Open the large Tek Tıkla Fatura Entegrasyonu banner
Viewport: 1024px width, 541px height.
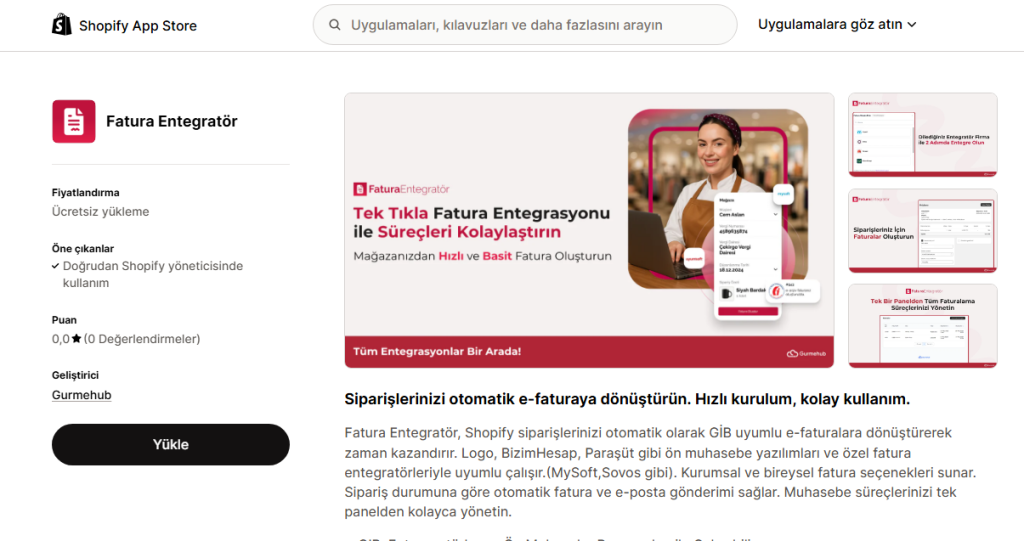[x=588, y=215]
